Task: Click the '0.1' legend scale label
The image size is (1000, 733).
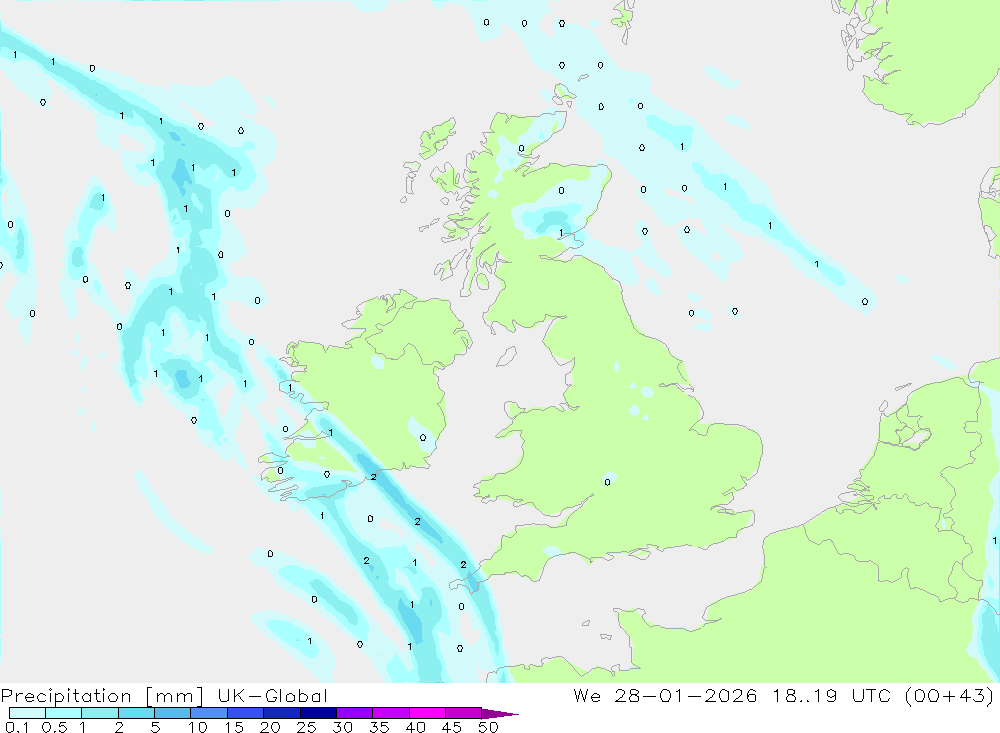Action: click(x=17, y=727)
